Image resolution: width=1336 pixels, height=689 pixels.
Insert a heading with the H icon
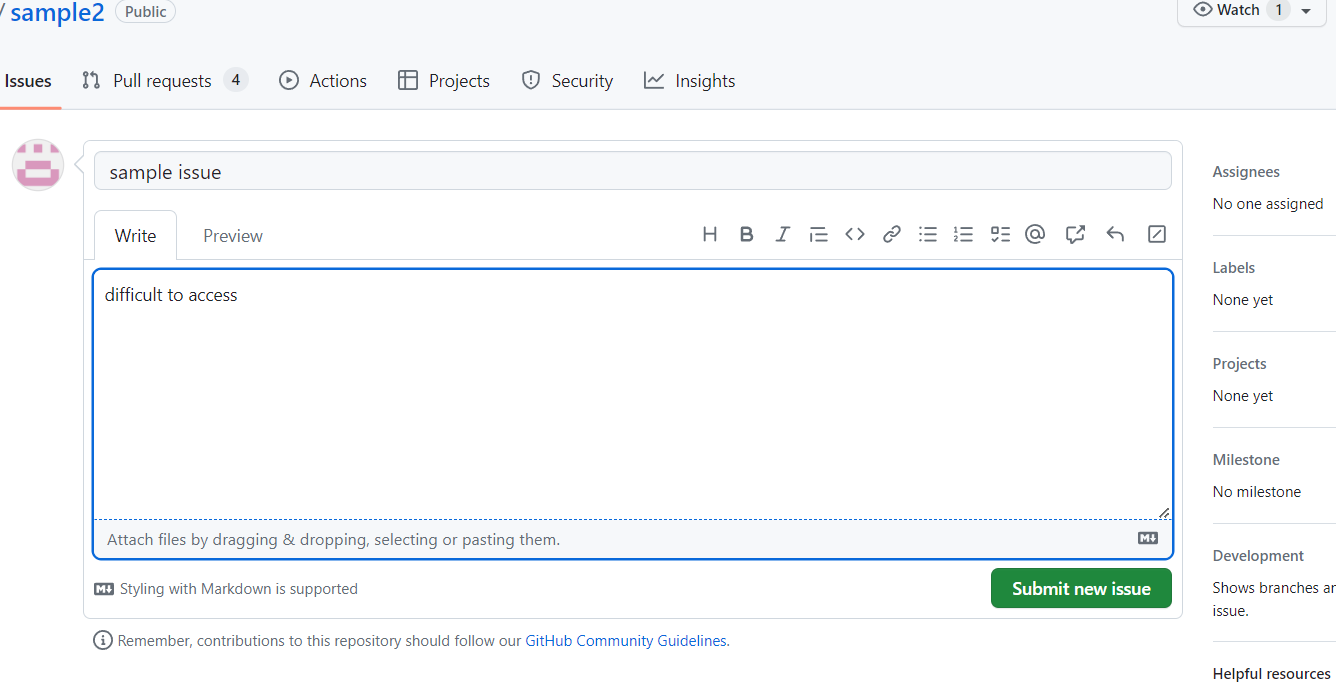[710, 234]
